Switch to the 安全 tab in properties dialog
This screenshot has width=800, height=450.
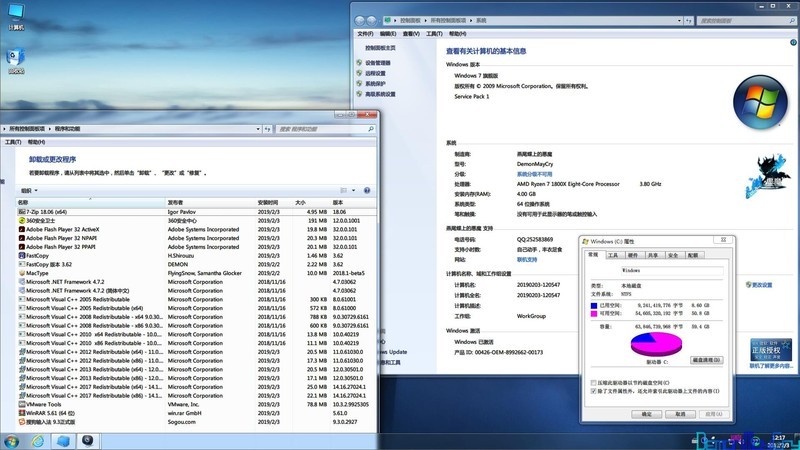coord(673,255)
